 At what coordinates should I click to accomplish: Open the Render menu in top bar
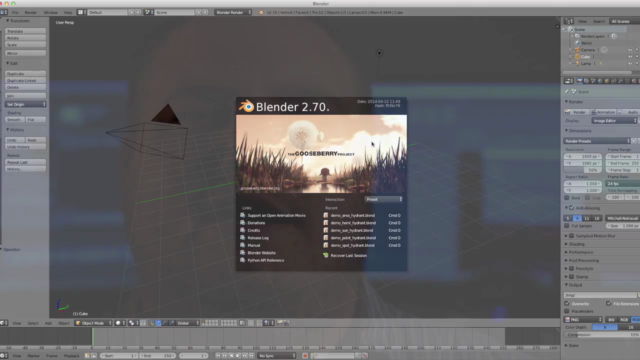pyautogui.click(x=31, y=12)
